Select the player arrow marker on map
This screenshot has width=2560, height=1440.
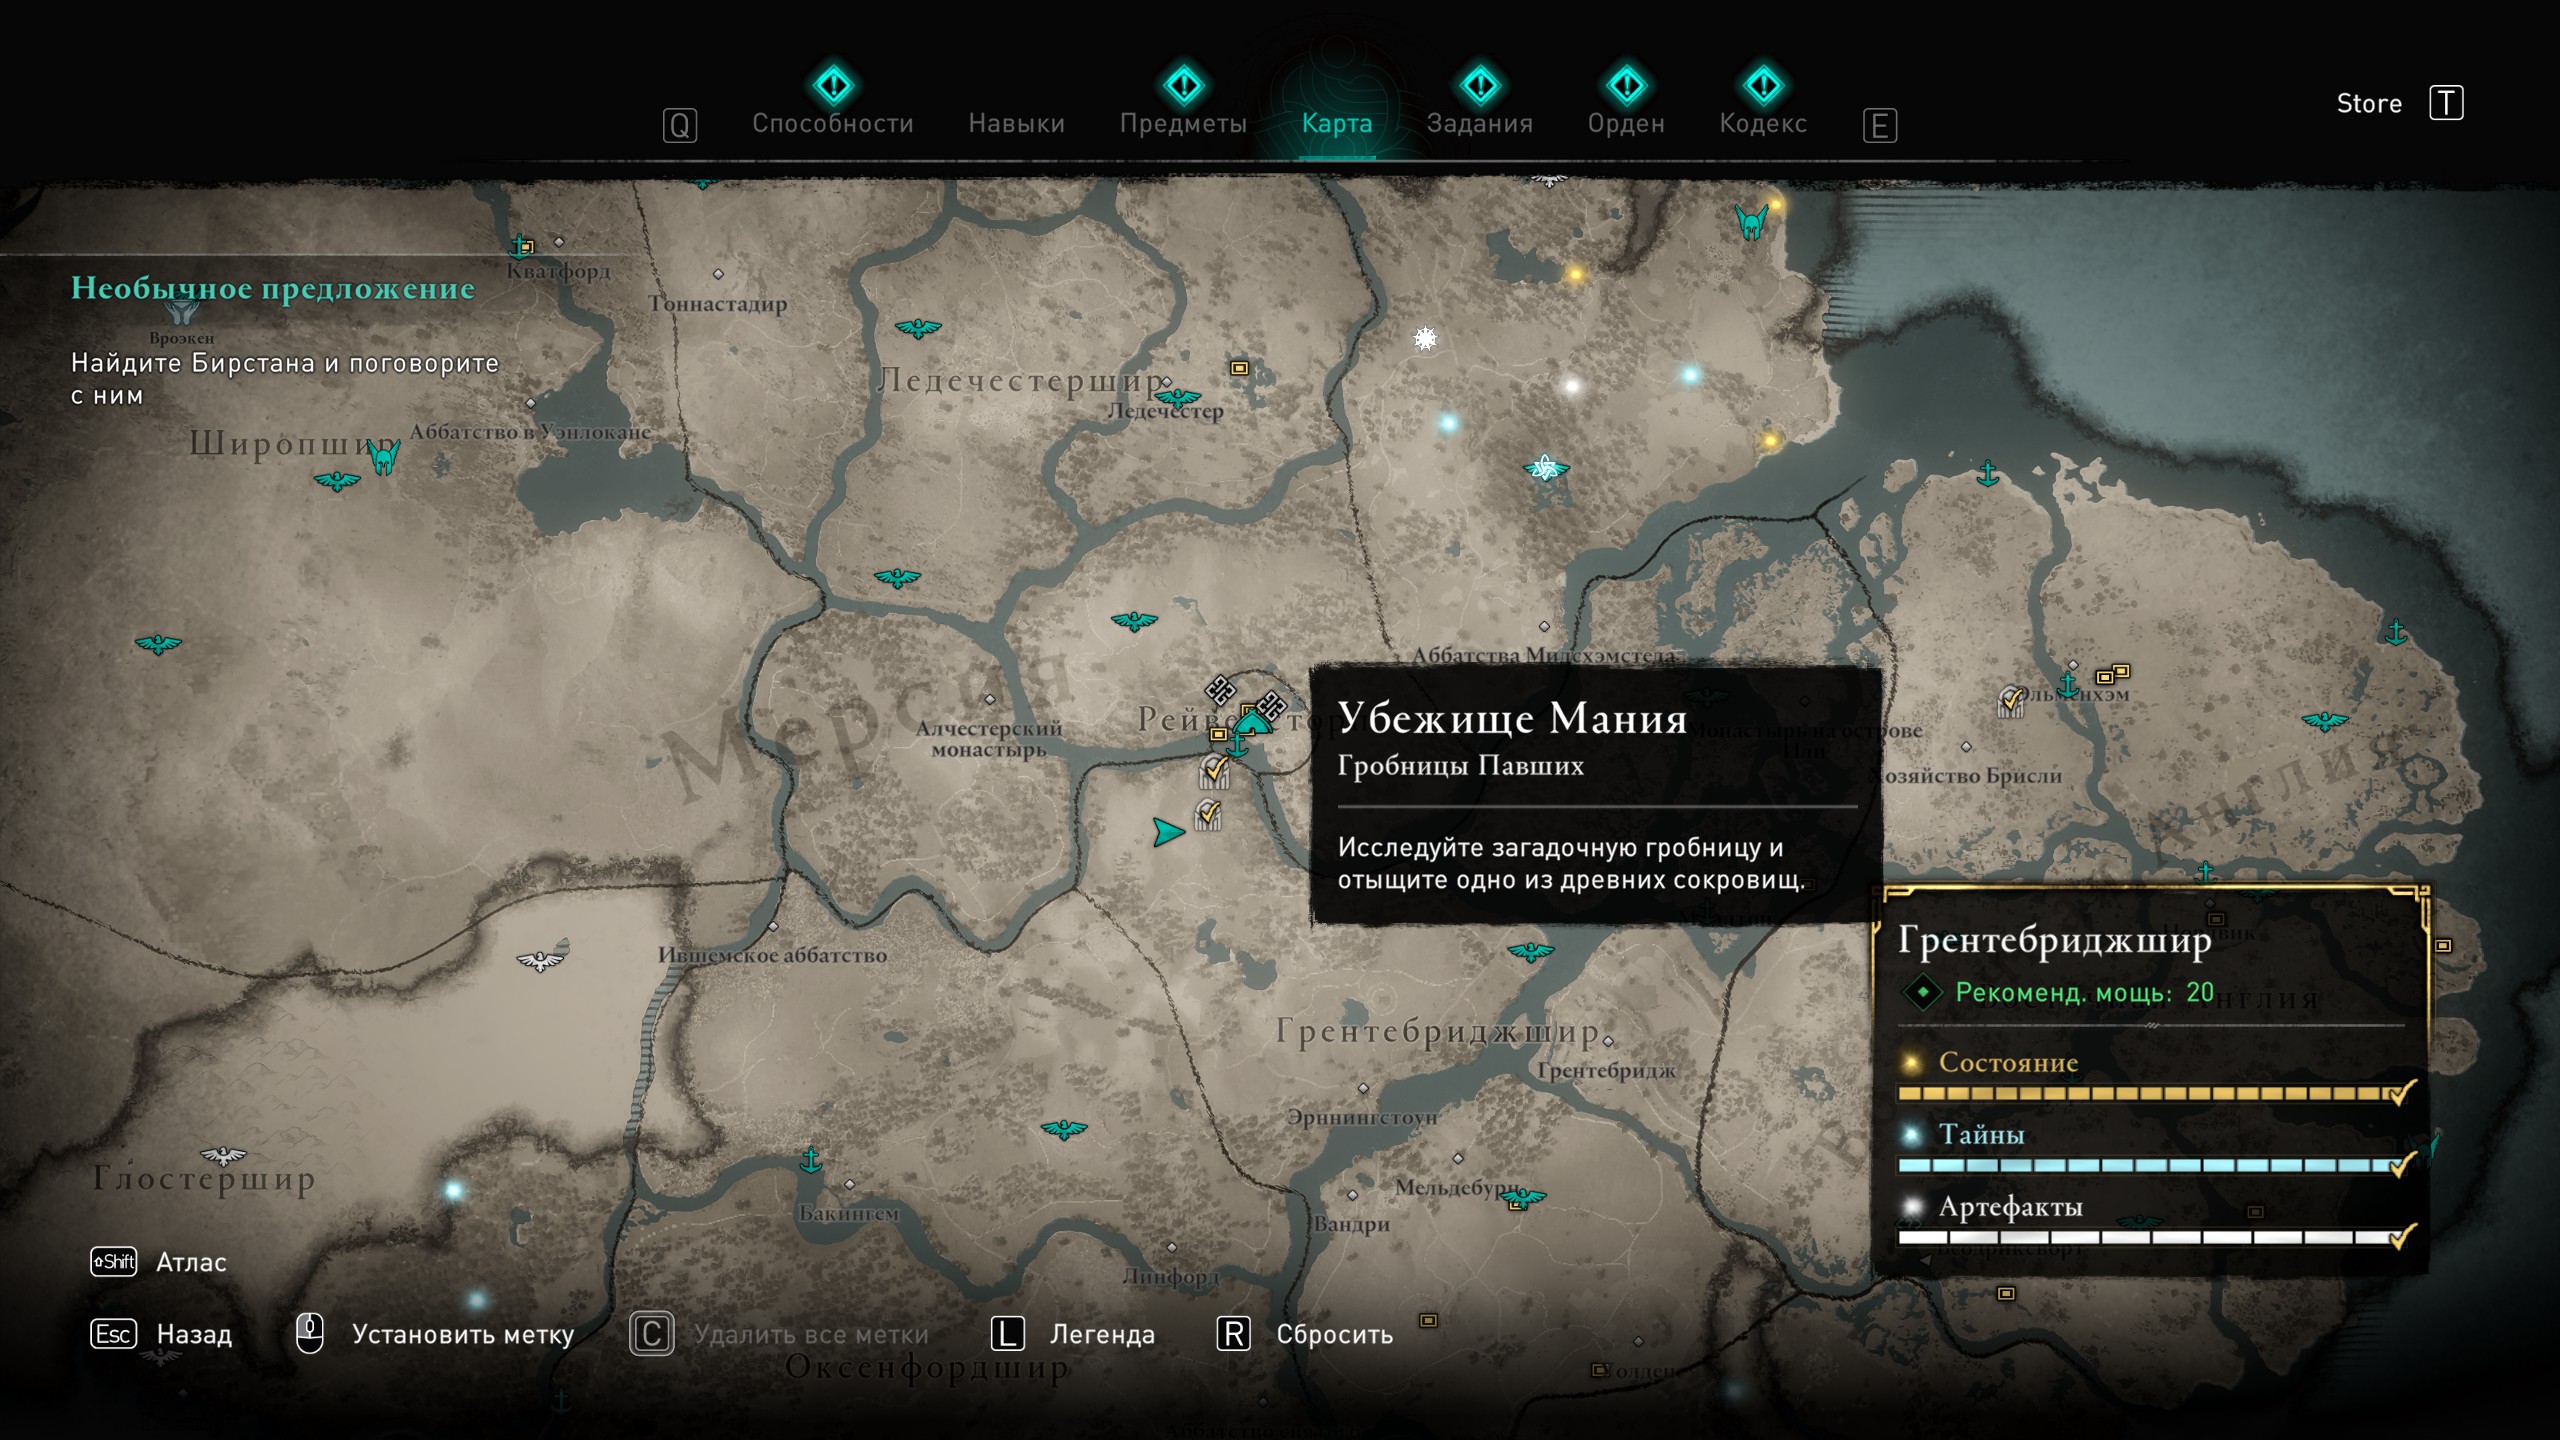click(x=1167, y=831)
